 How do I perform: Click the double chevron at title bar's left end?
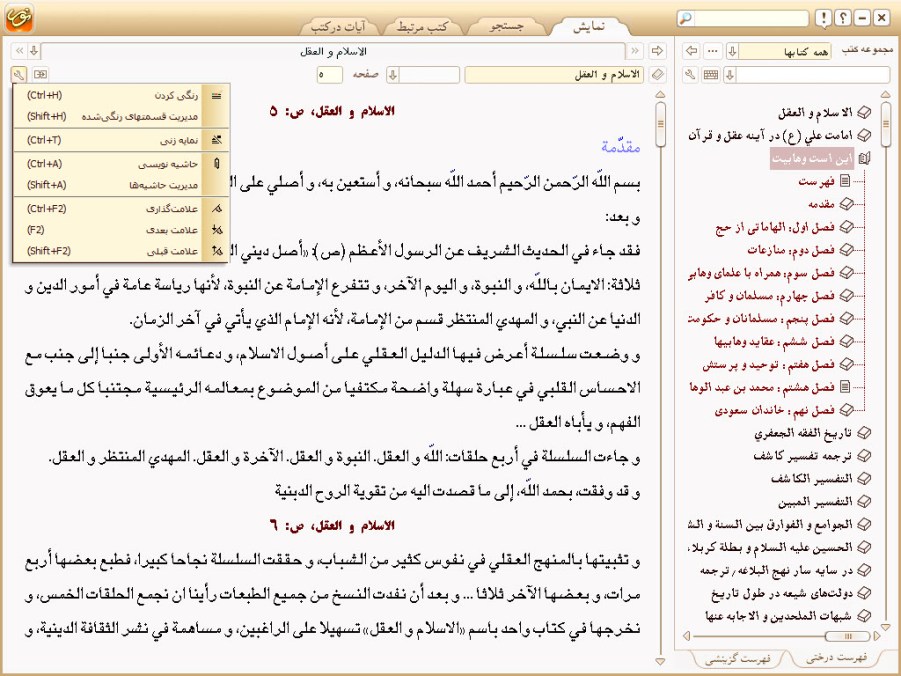click(19, 51)
